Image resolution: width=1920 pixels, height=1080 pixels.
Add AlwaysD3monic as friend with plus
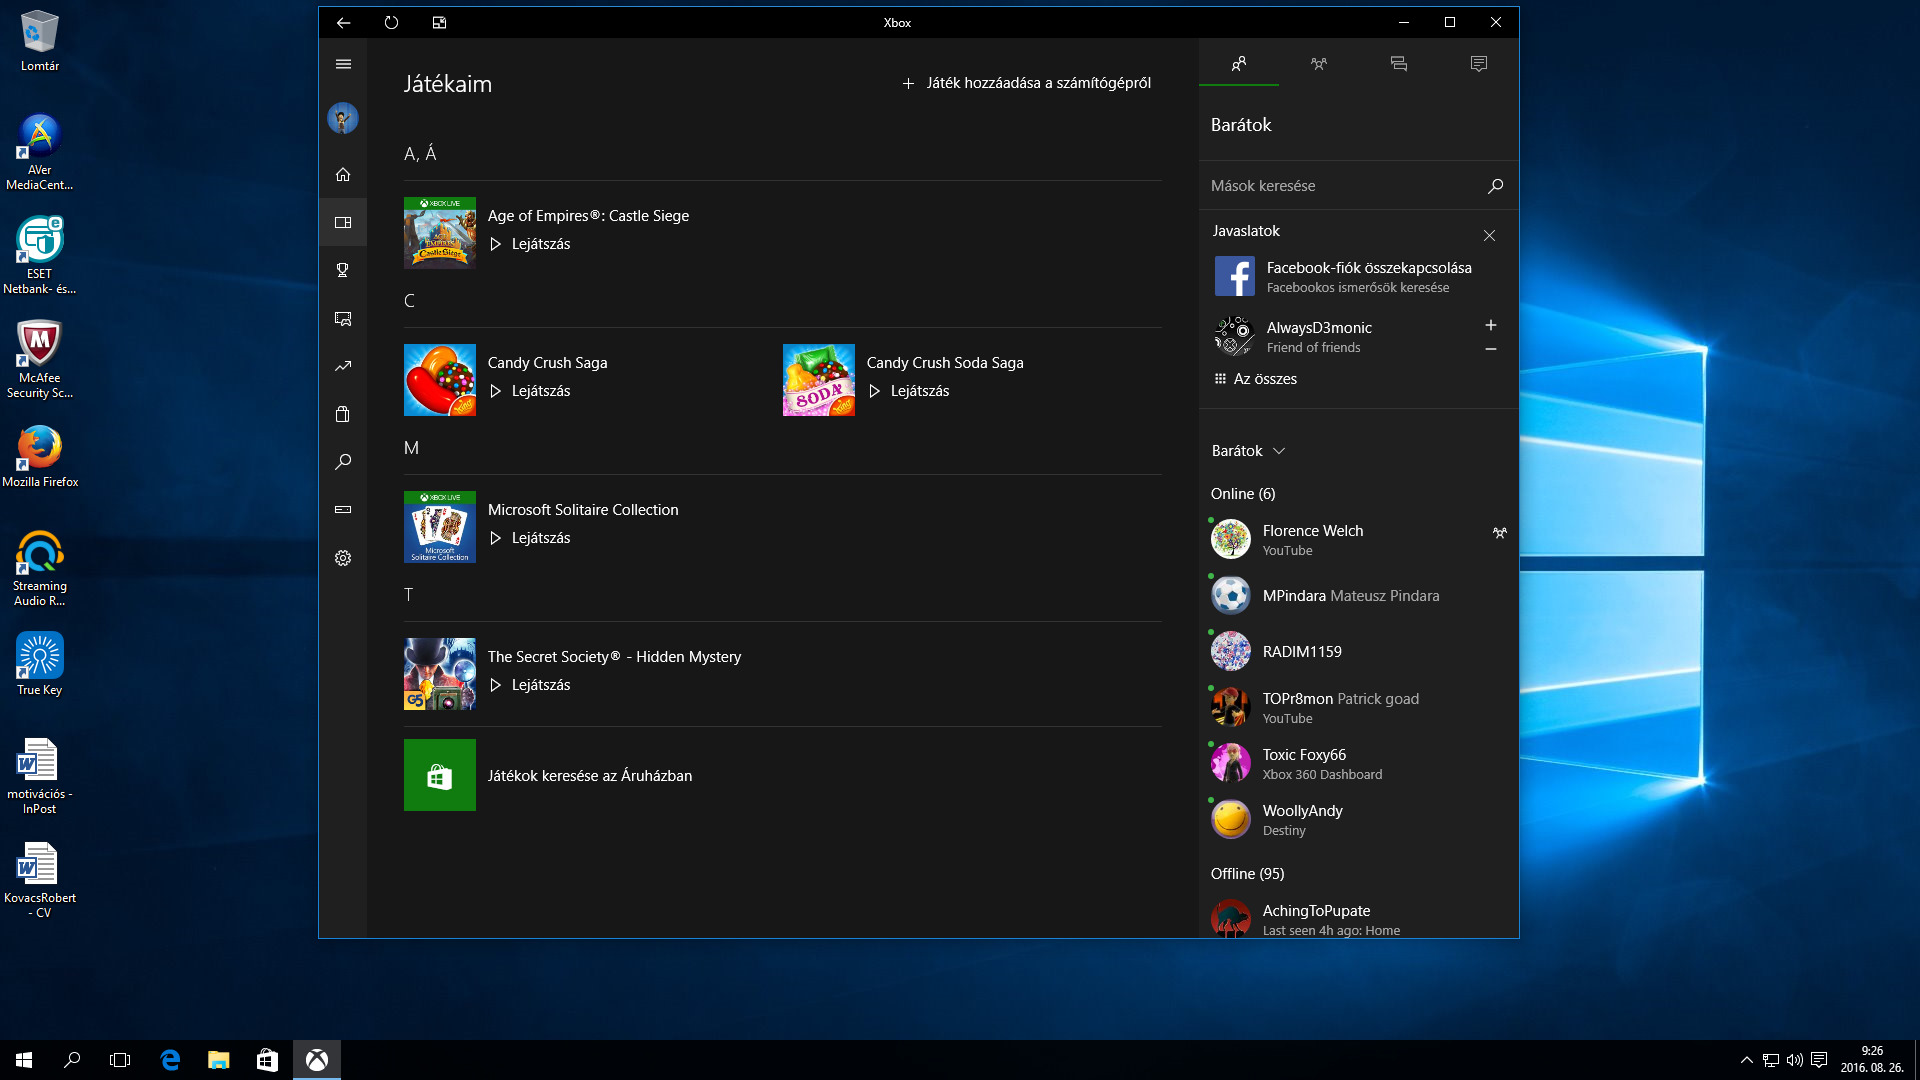pyautogui.click(x=1490, y=325)
